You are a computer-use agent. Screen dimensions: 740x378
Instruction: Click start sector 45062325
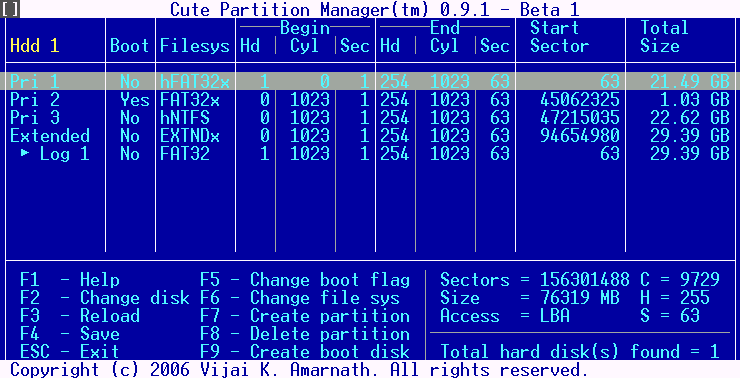coord(580,100)
